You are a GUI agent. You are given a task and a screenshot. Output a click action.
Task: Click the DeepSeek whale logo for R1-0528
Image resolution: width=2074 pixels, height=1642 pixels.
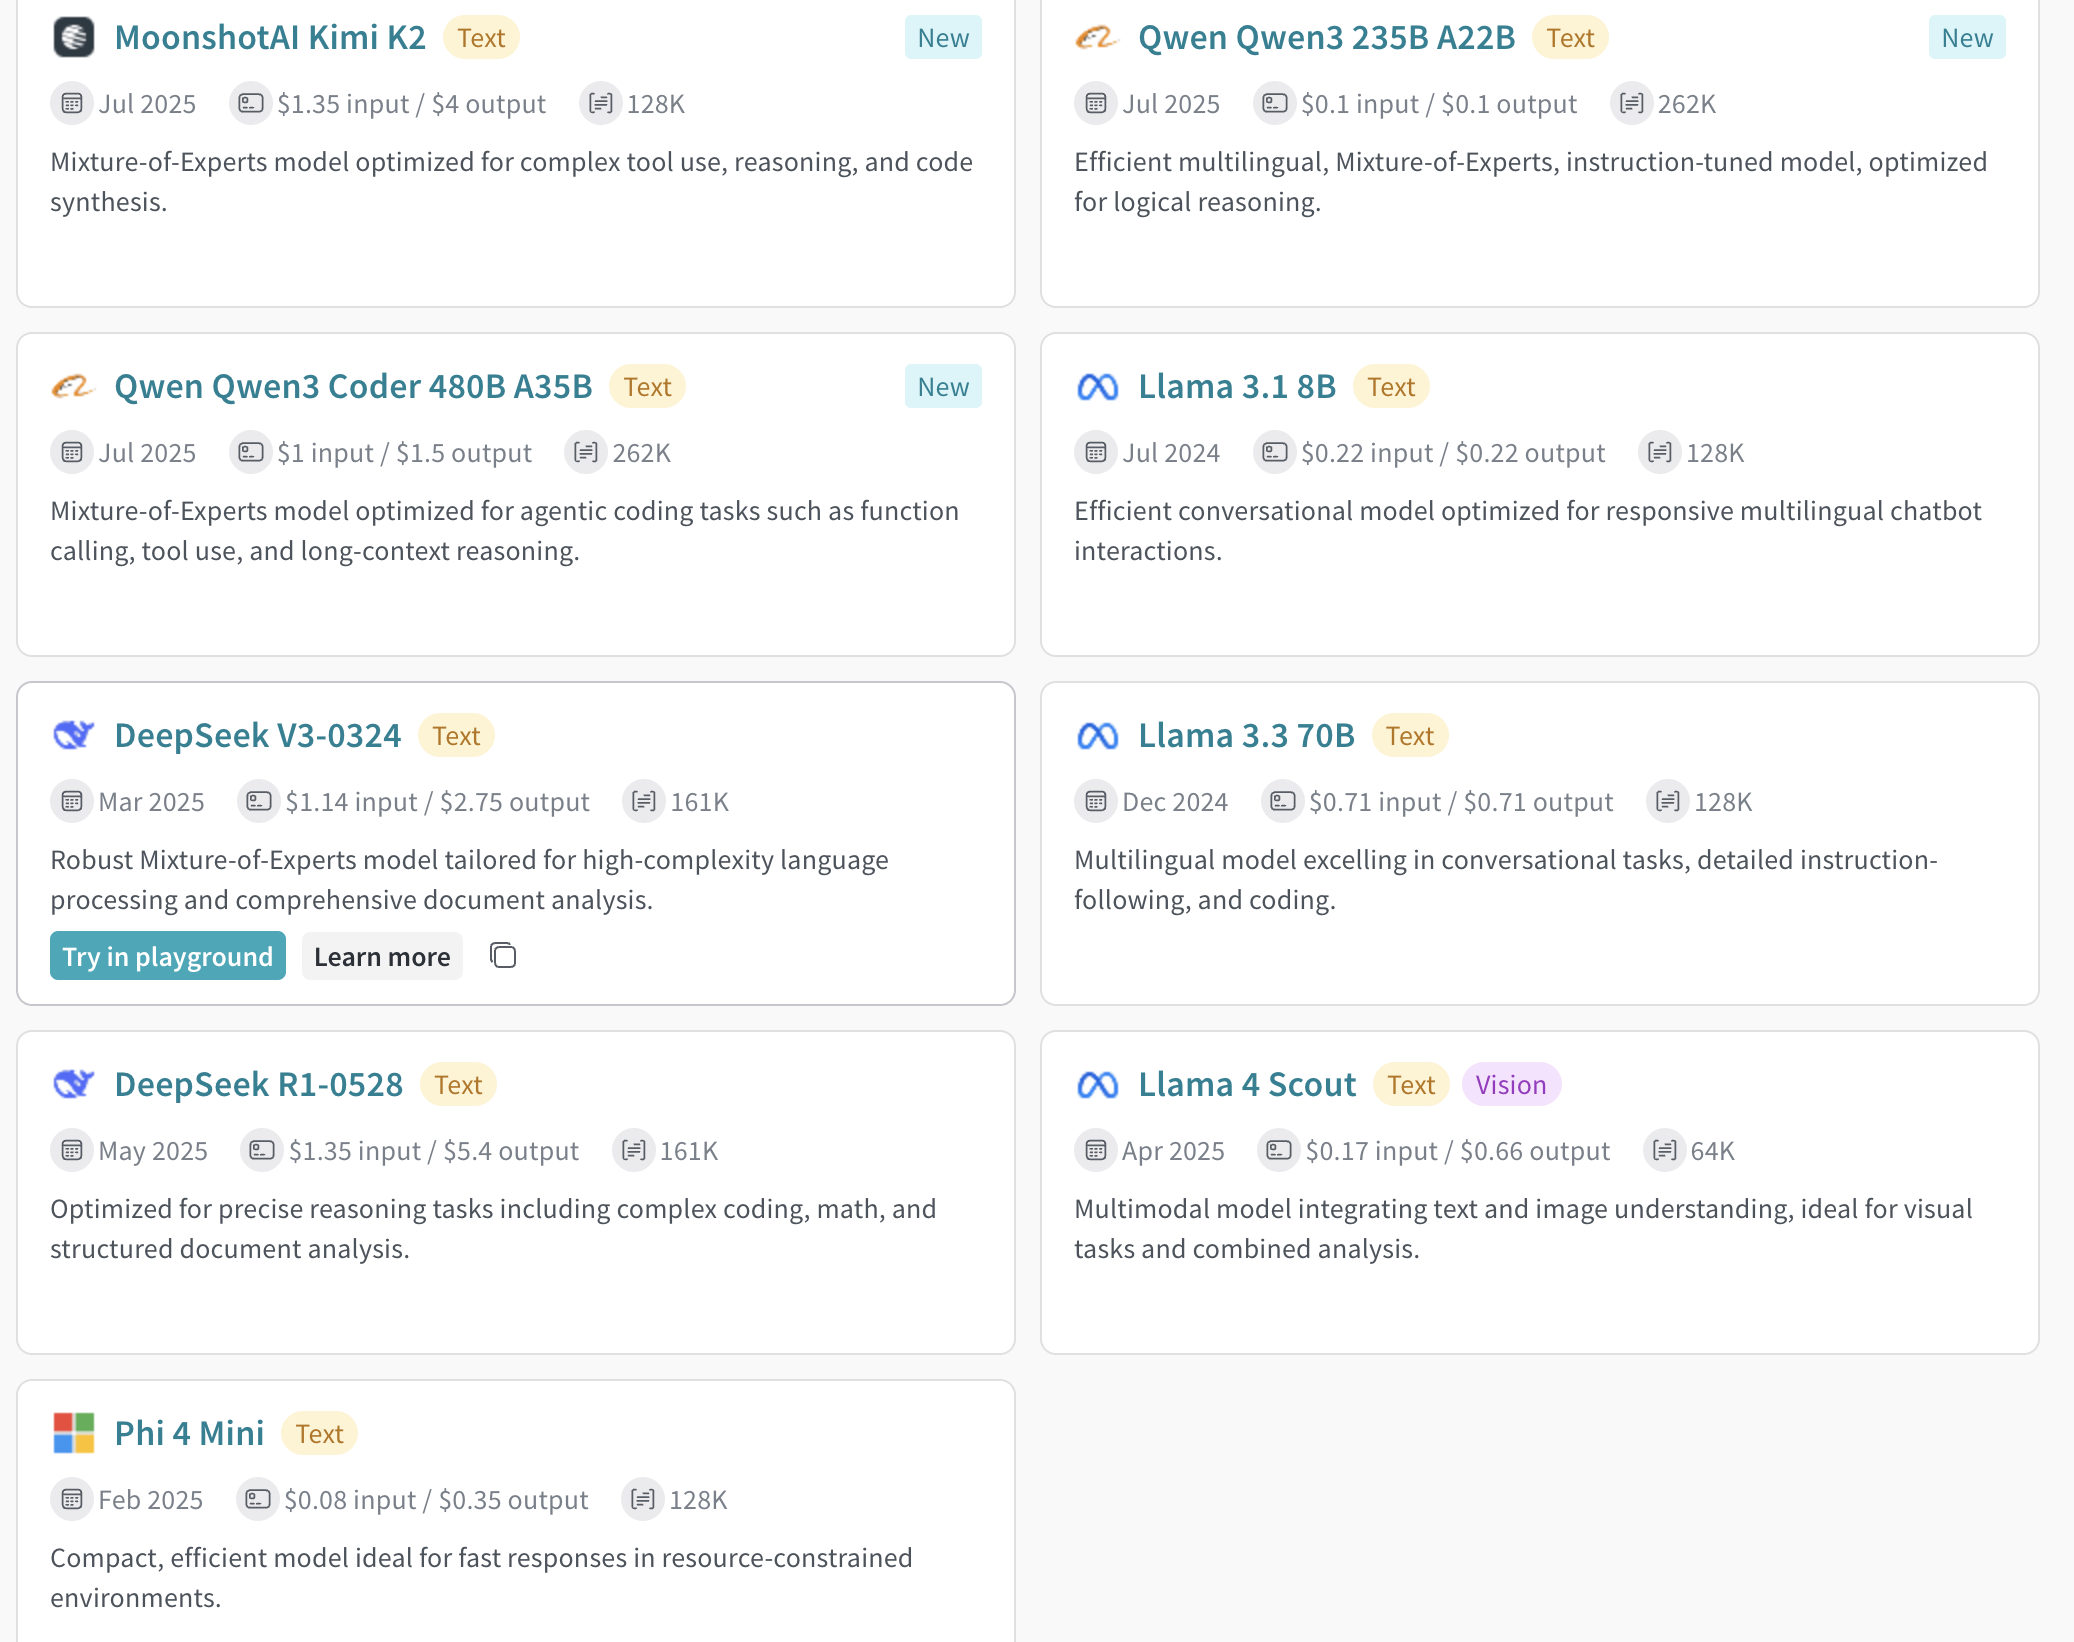tap(73, 1085)
